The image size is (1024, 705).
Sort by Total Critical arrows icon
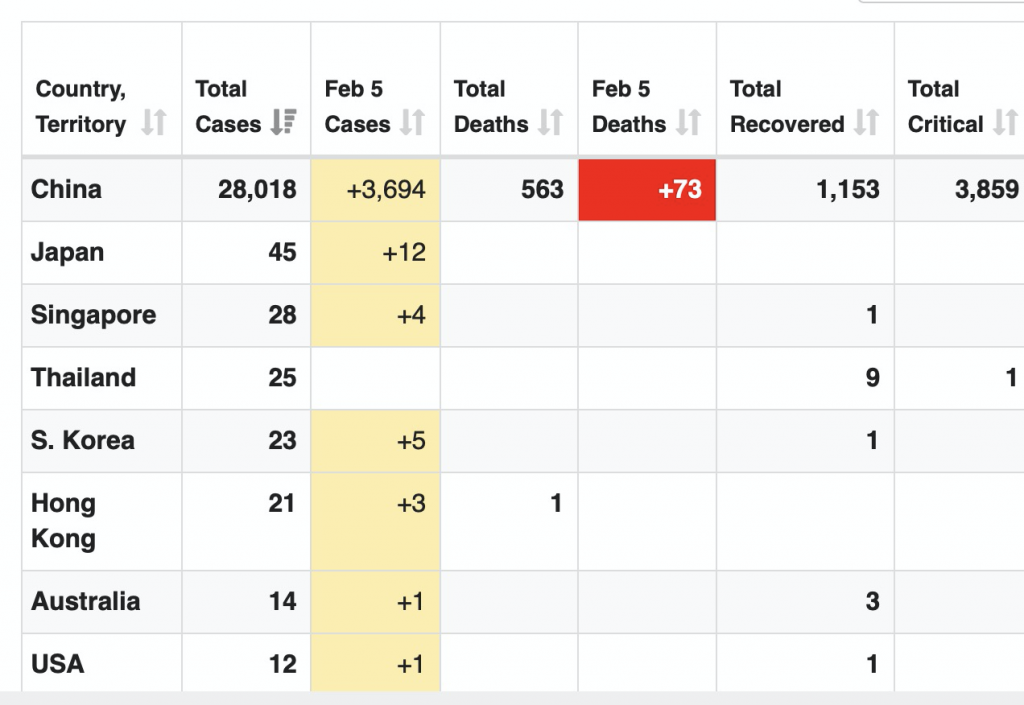(1005, 123)
